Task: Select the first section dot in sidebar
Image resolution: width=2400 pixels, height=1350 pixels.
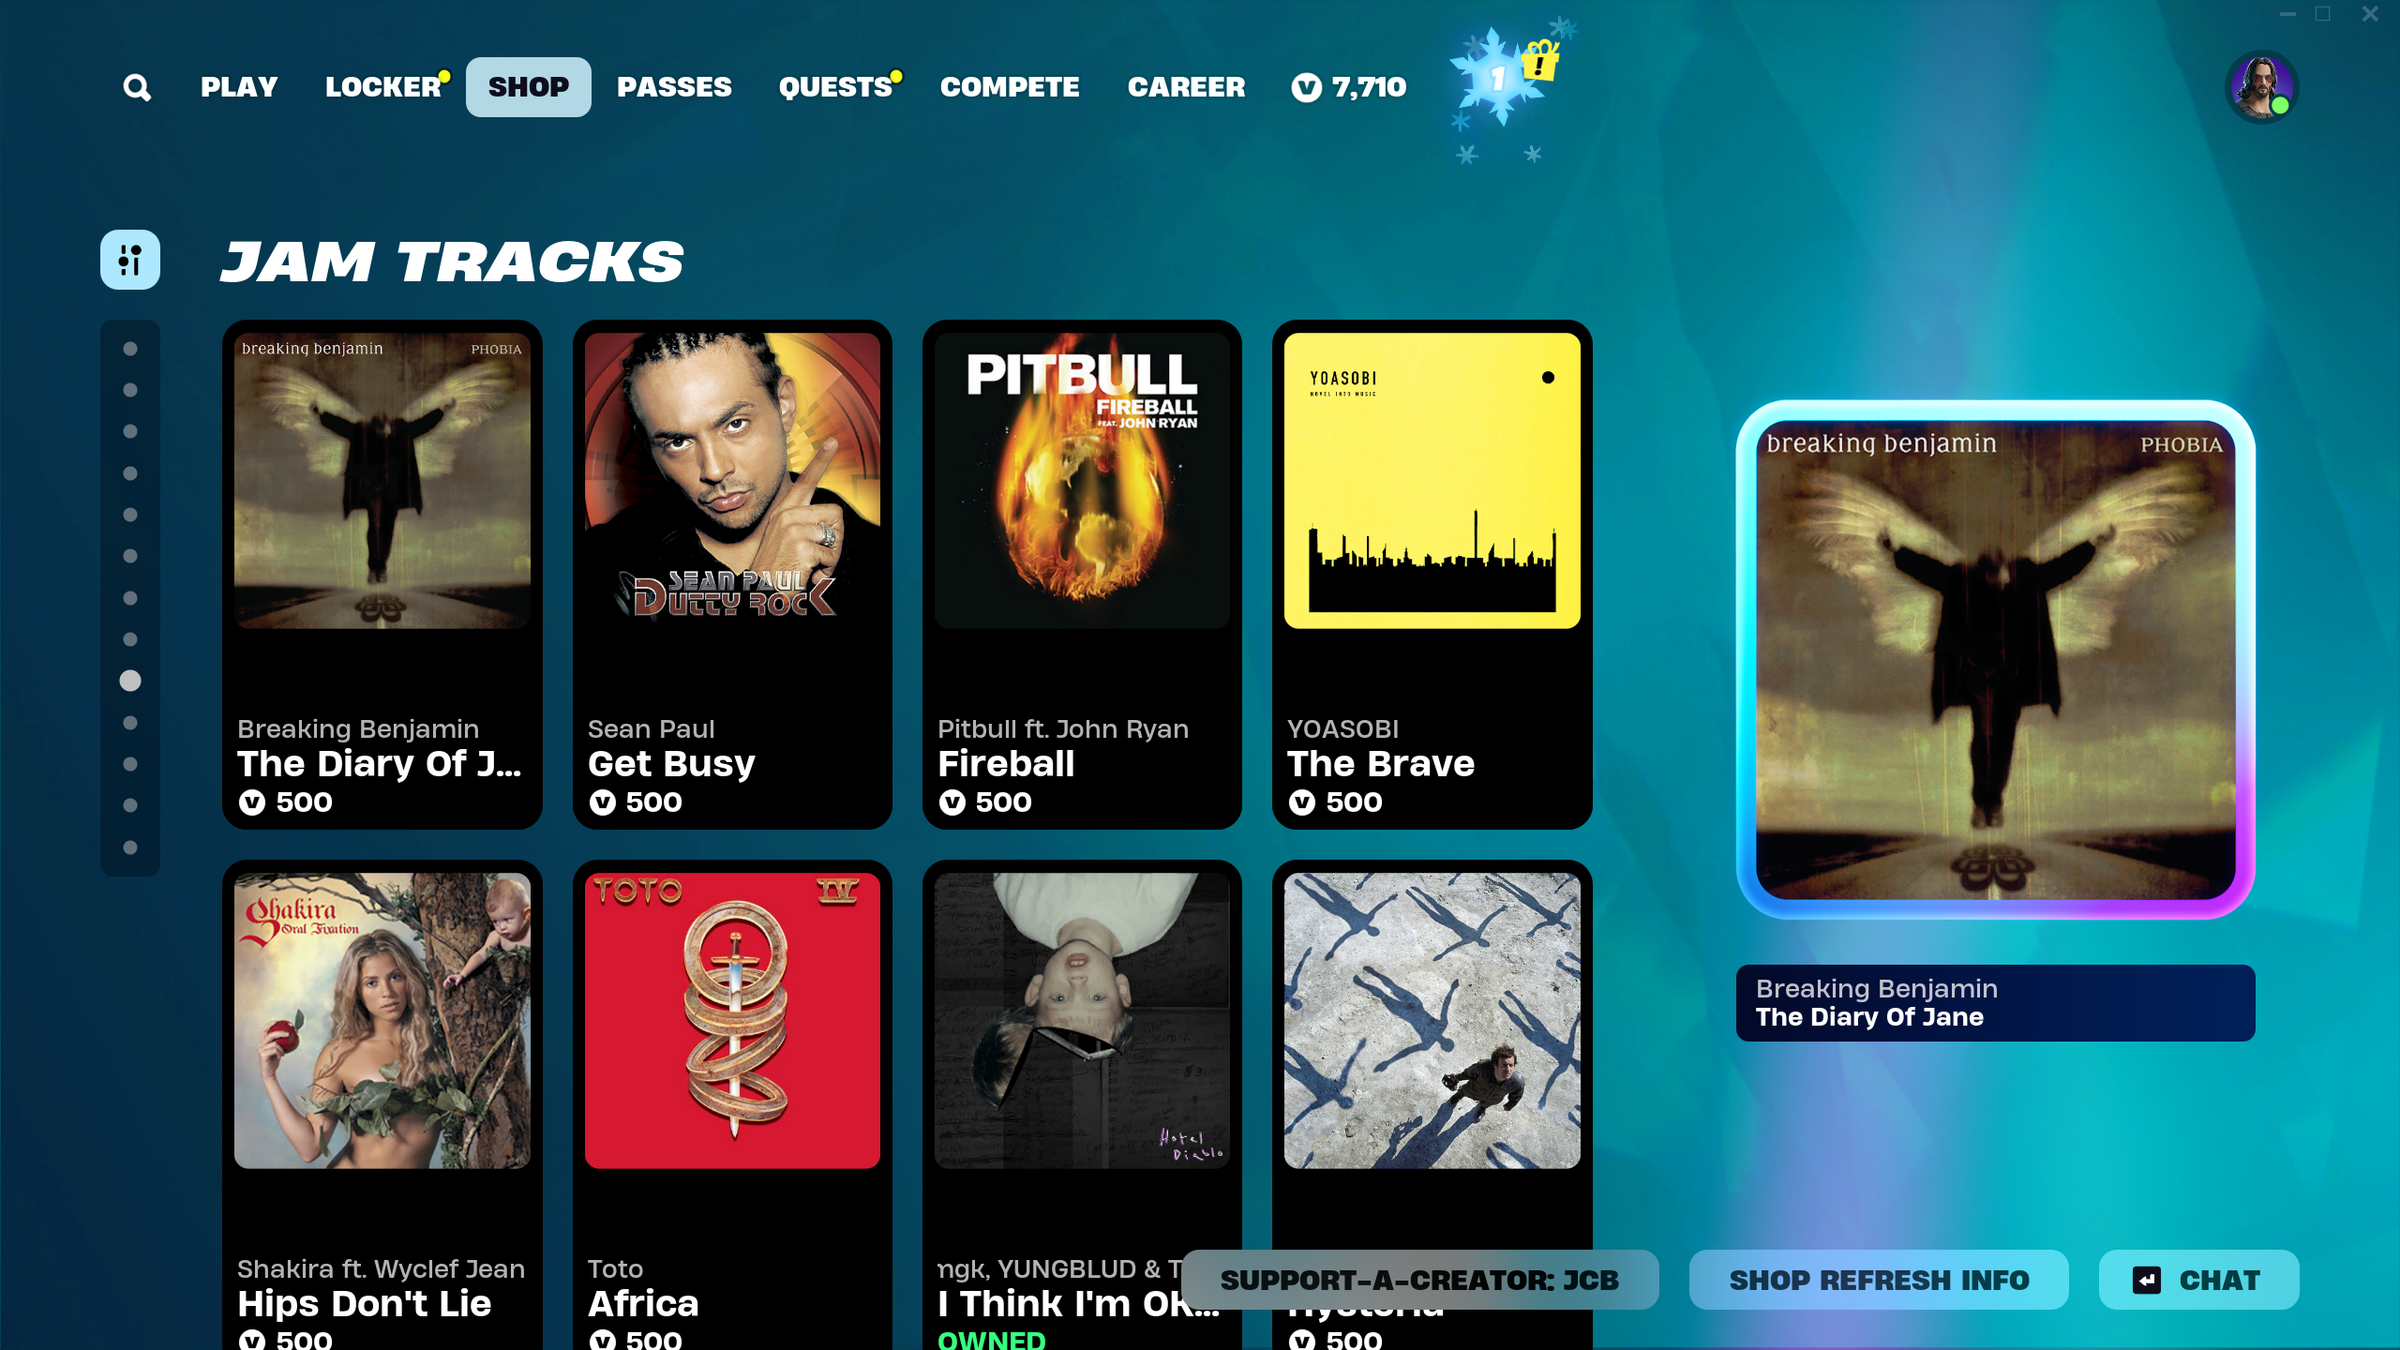Action: [130, 349]
